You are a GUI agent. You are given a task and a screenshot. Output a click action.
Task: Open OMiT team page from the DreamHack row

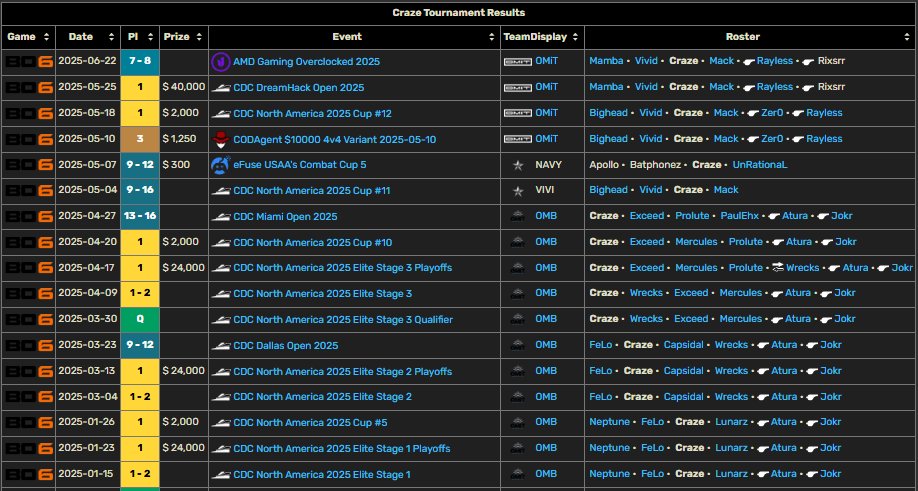pos(546,87)
